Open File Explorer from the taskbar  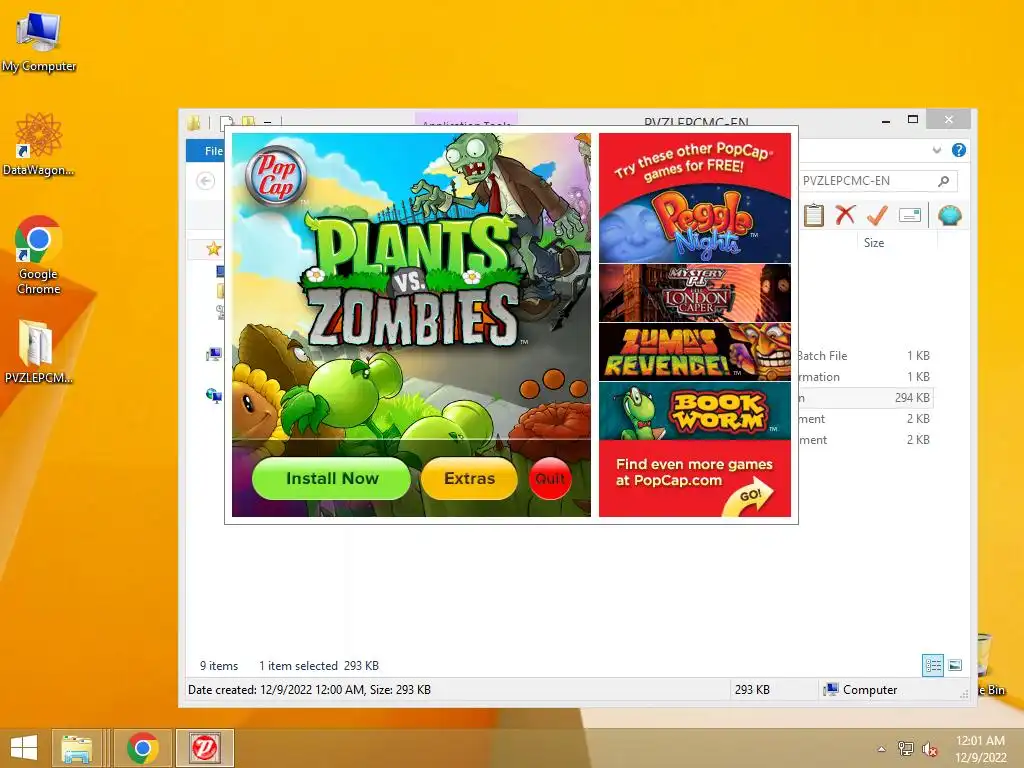click(x=77, y=748)
